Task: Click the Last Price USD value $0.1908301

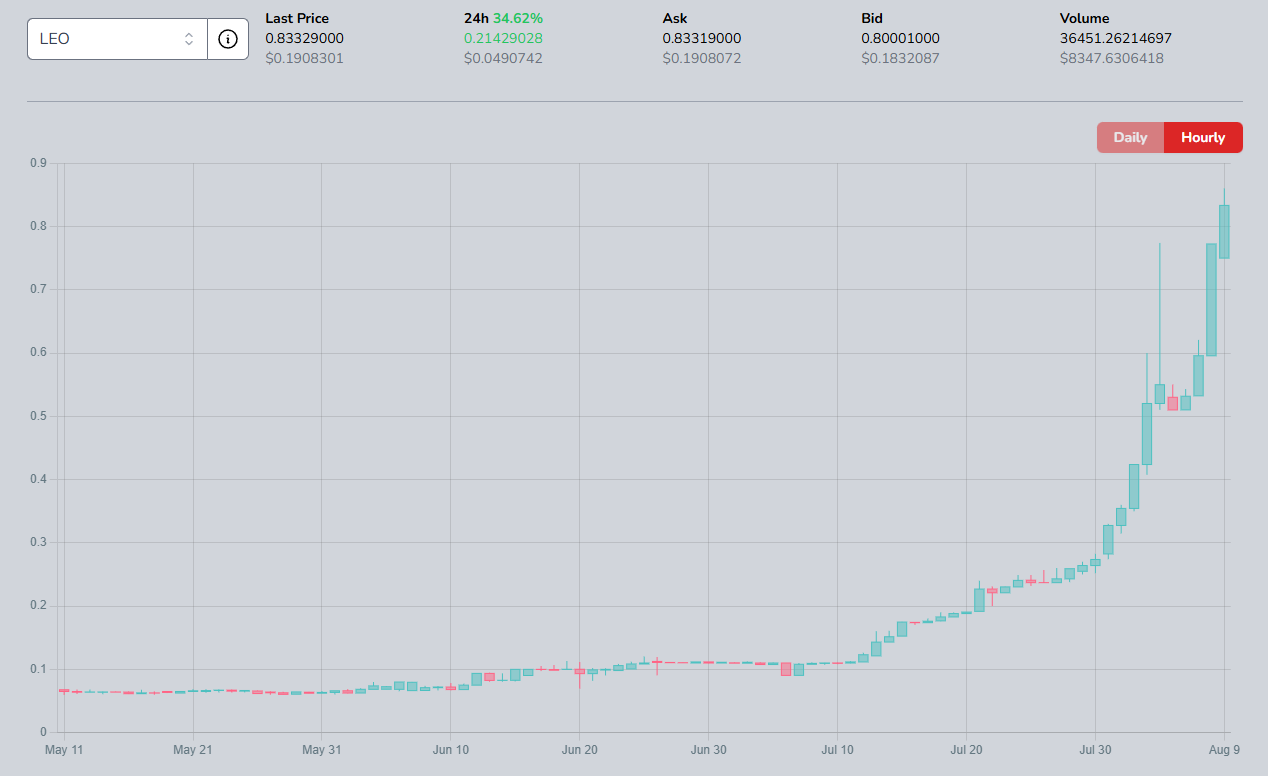Action: pyautogui.click(x=302, y=58)
